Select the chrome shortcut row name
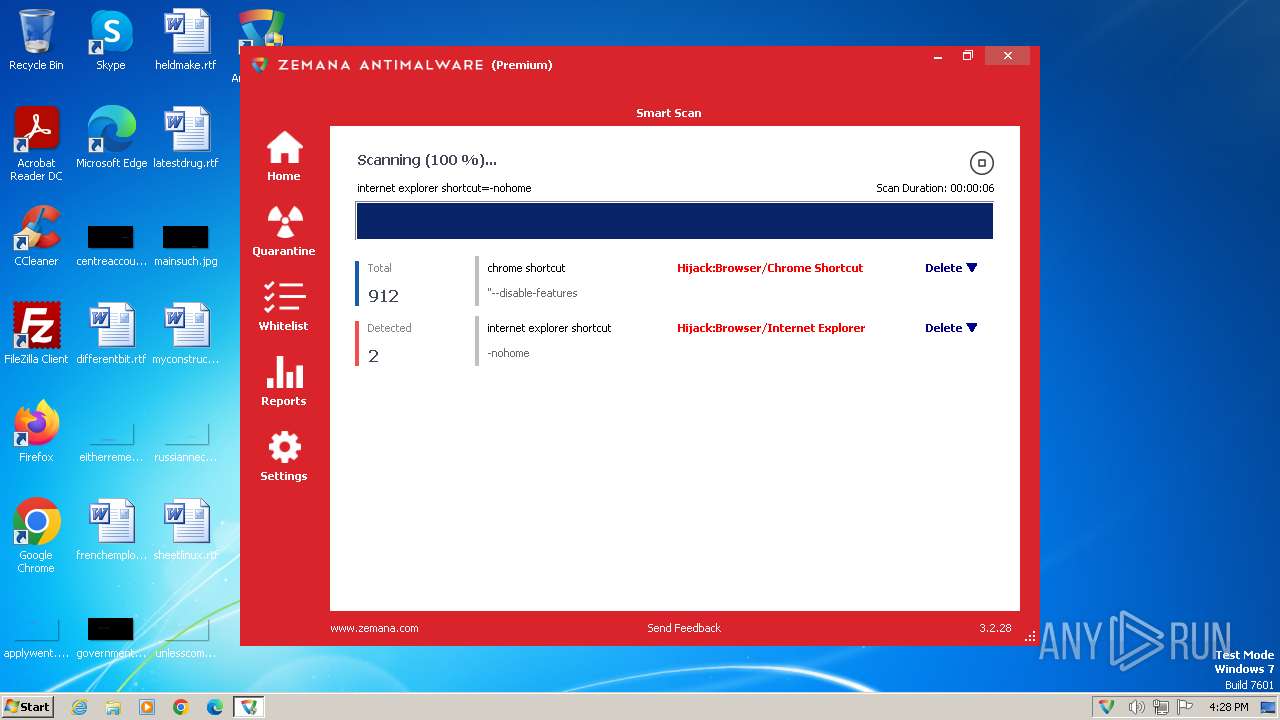This screenshot has width=1280, height=720. (526, 268)
